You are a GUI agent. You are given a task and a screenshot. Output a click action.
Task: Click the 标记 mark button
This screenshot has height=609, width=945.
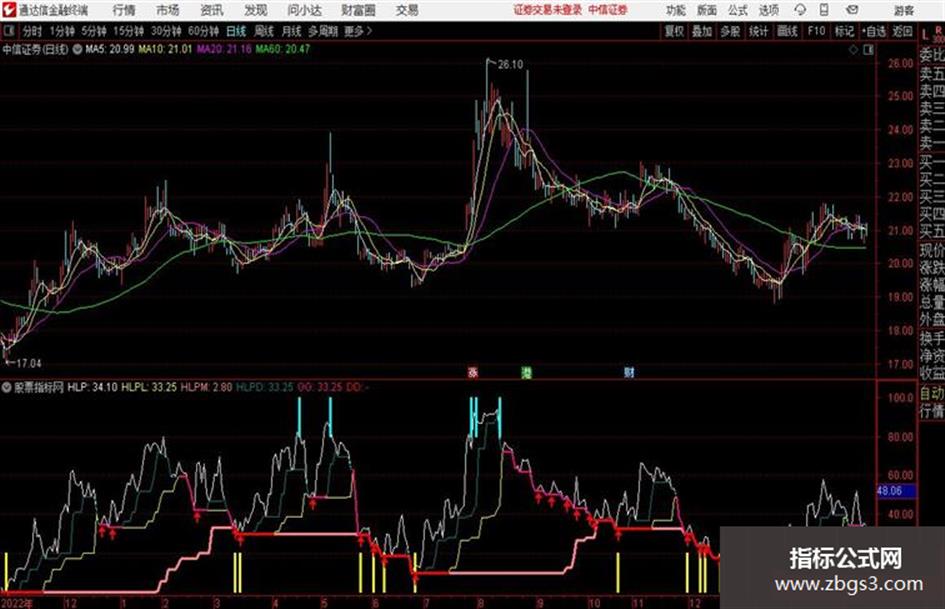[x=844, y=31]
